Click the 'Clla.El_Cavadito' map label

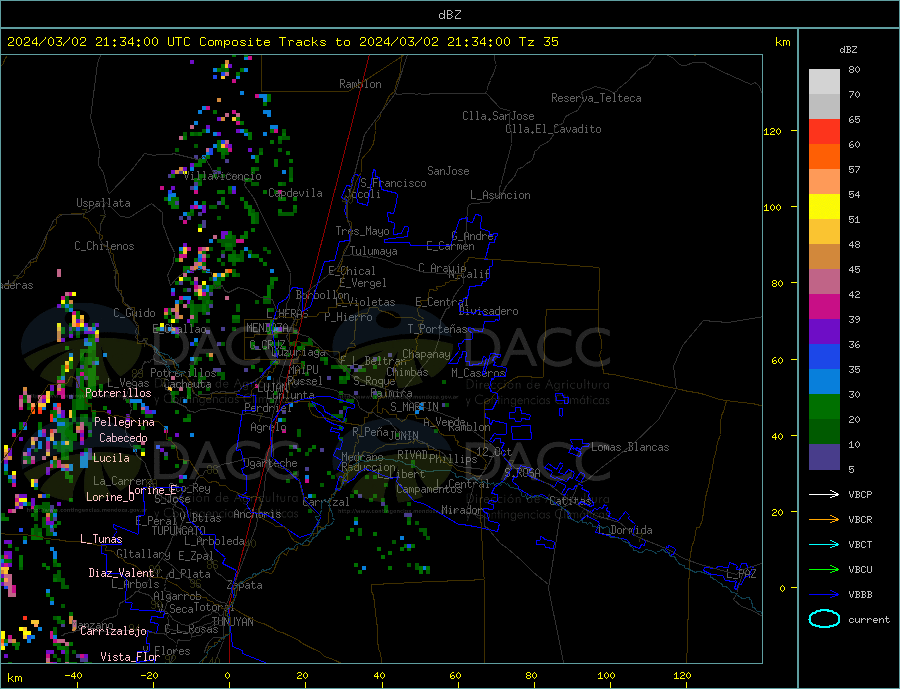click(553, 129)
